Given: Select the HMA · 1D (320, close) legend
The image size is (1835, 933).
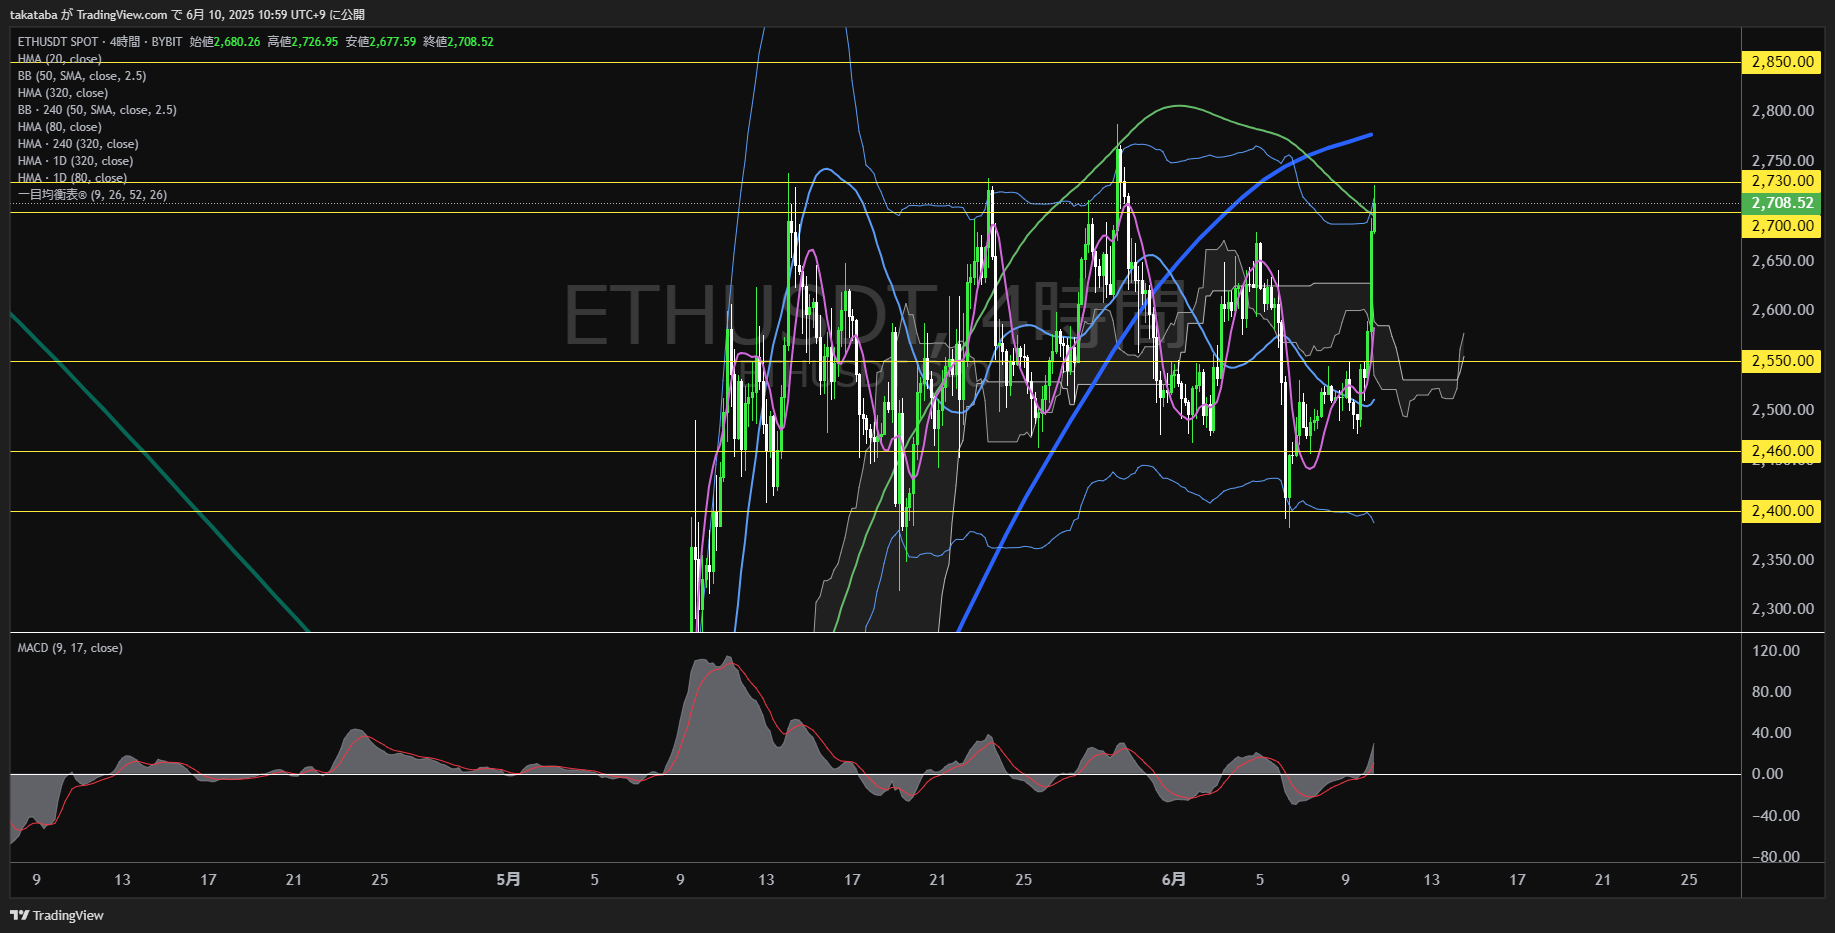Looking at the screenshot, I should pos(75,161).
